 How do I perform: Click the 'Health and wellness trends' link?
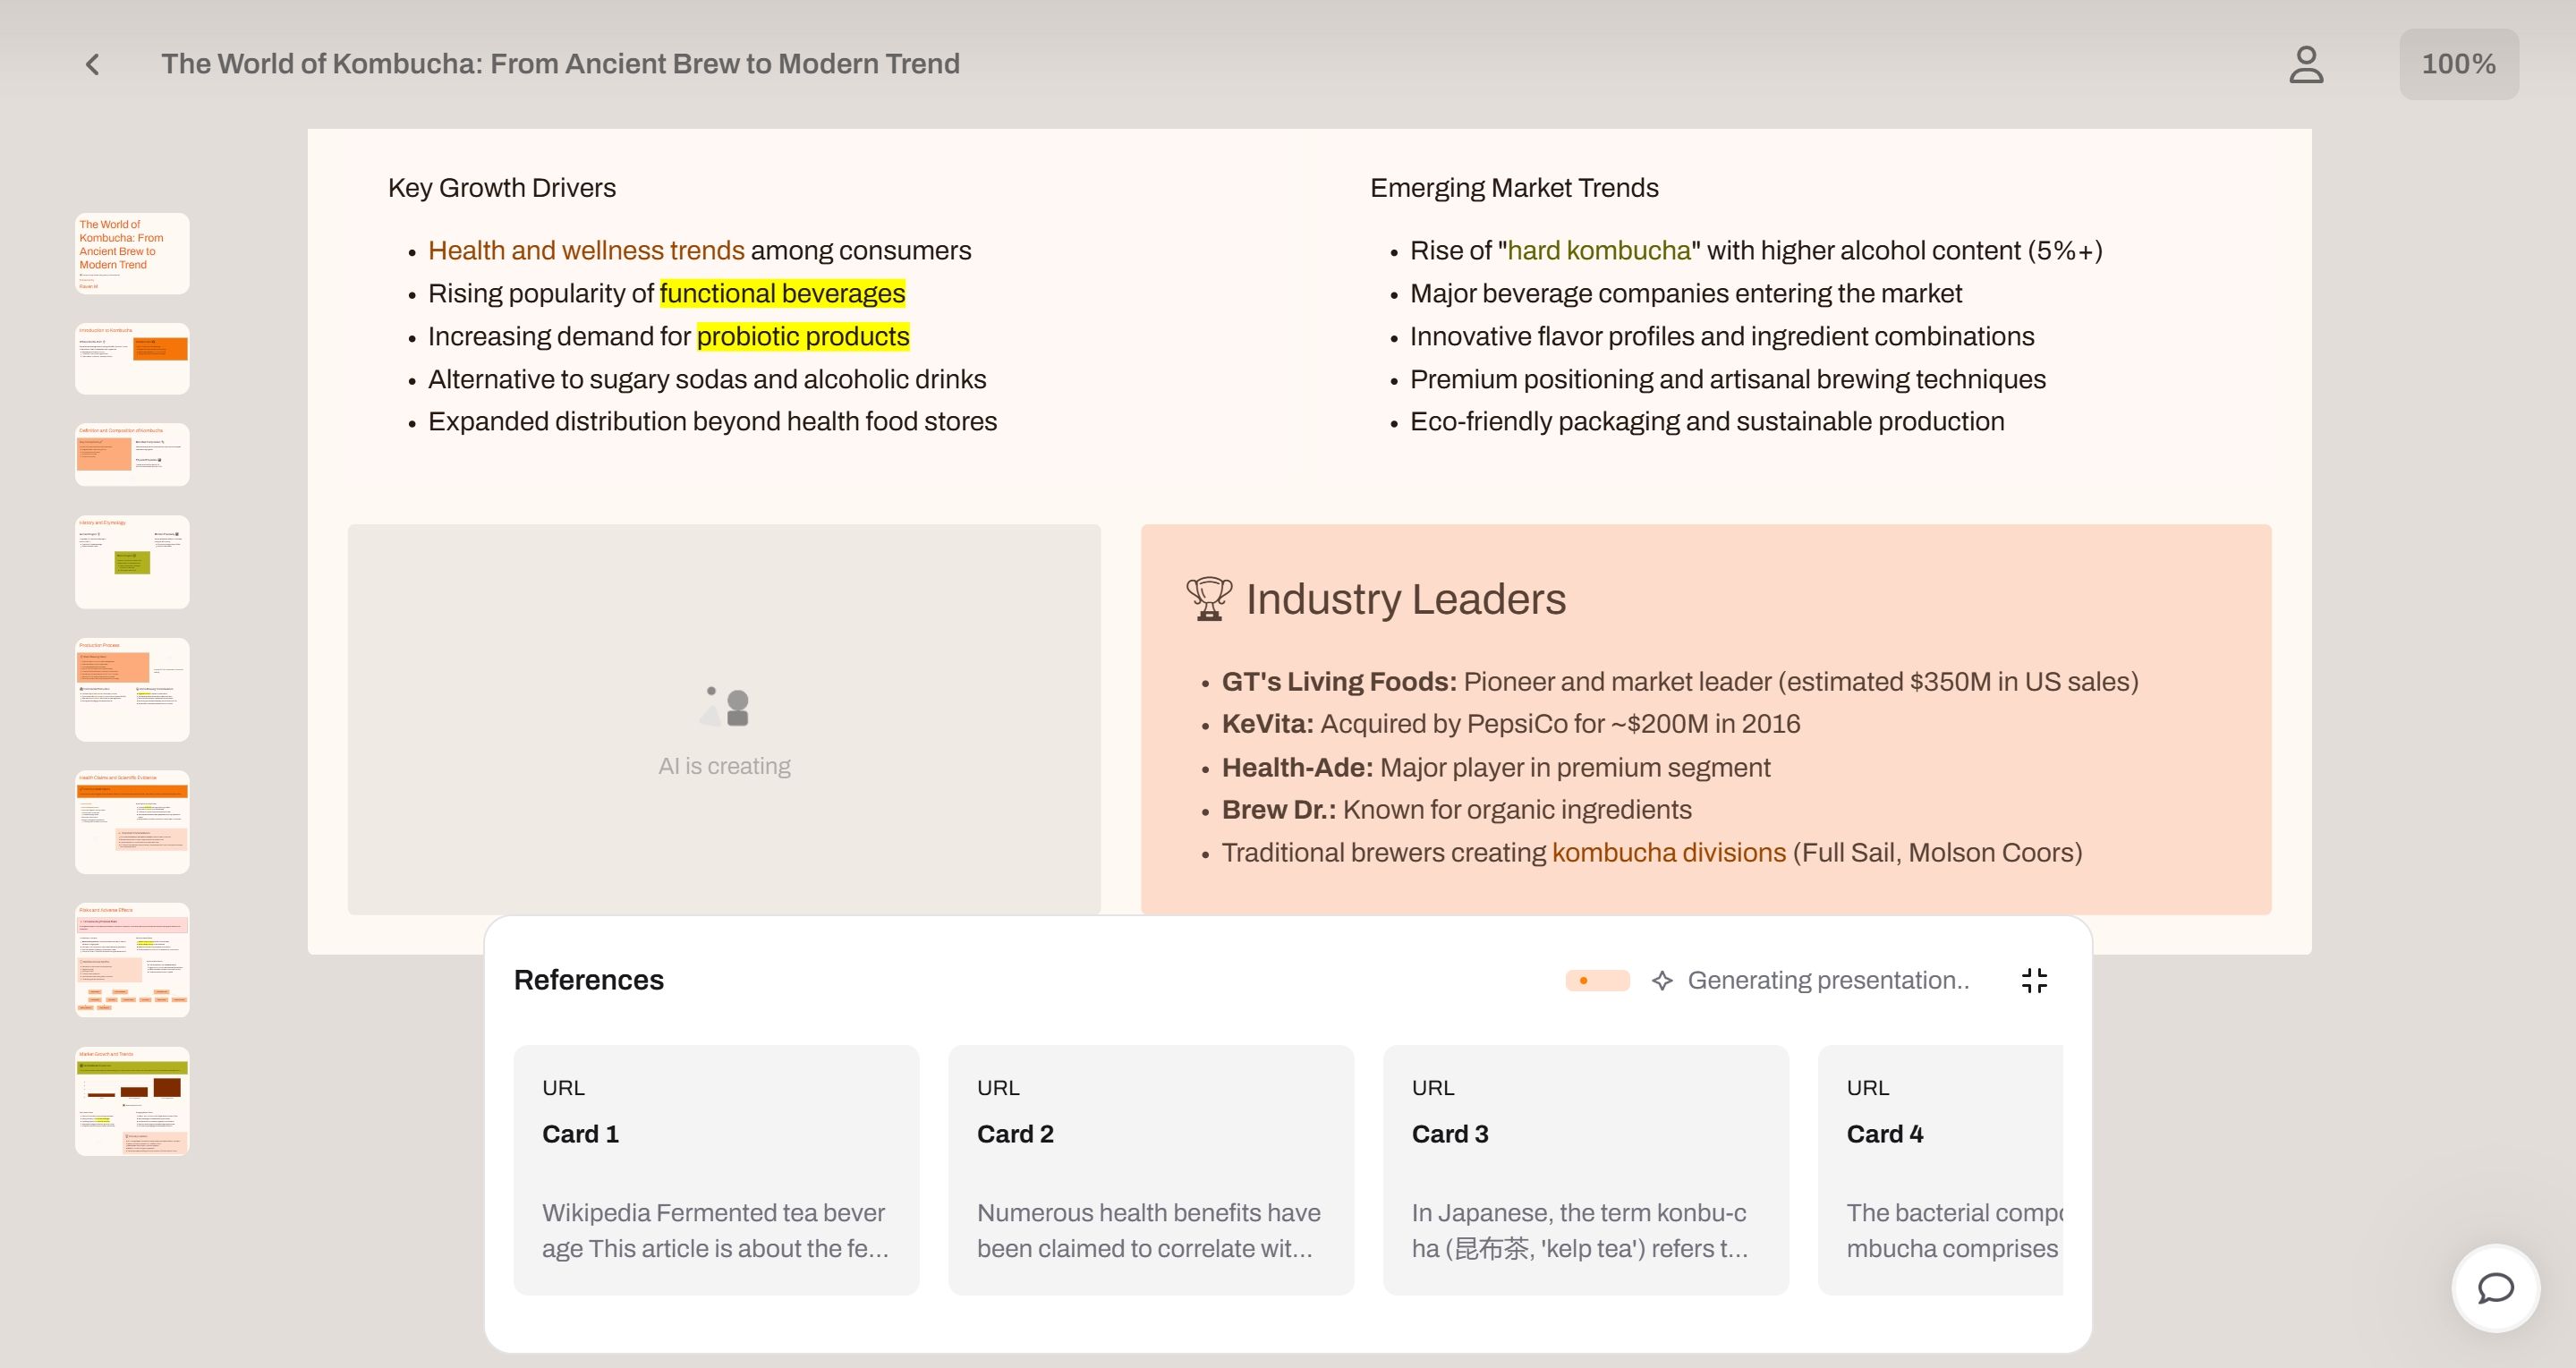tap(586, 250)
